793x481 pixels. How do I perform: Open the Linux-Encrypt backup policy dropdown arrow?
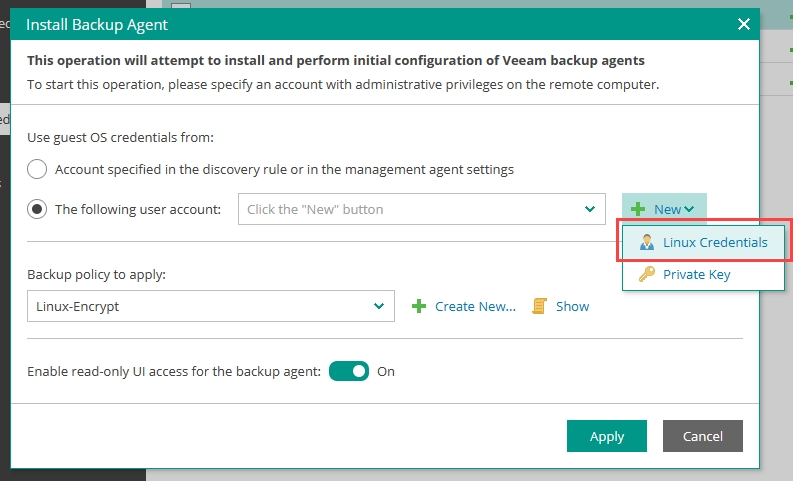point(378,306)
